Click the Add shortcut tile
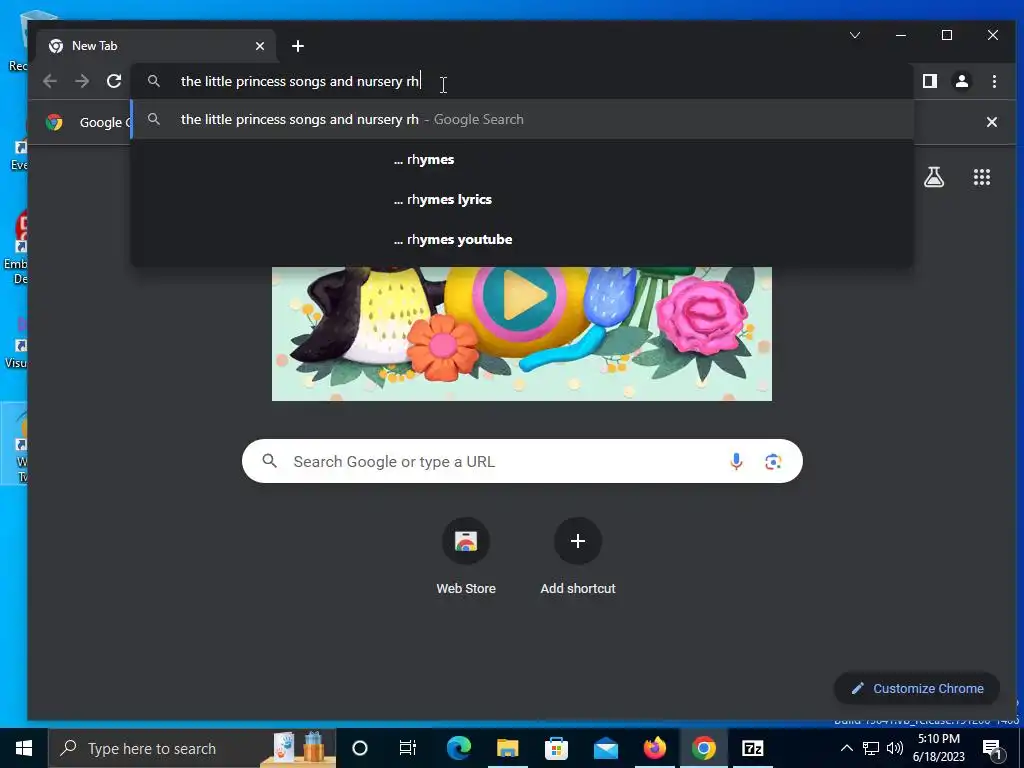1024x768 pixels. click(577, 556)
